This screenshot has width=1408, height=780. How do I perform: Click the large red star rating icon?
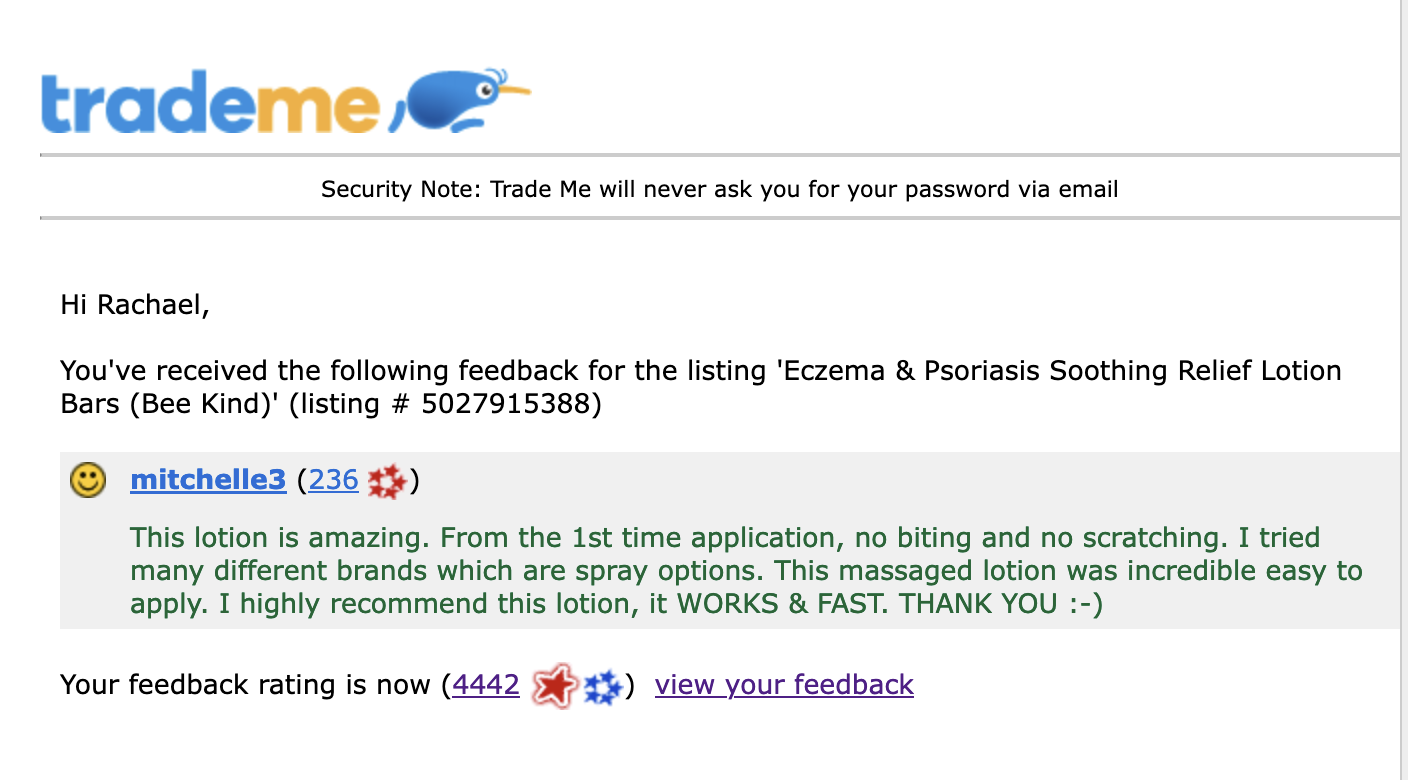point(555,686)
